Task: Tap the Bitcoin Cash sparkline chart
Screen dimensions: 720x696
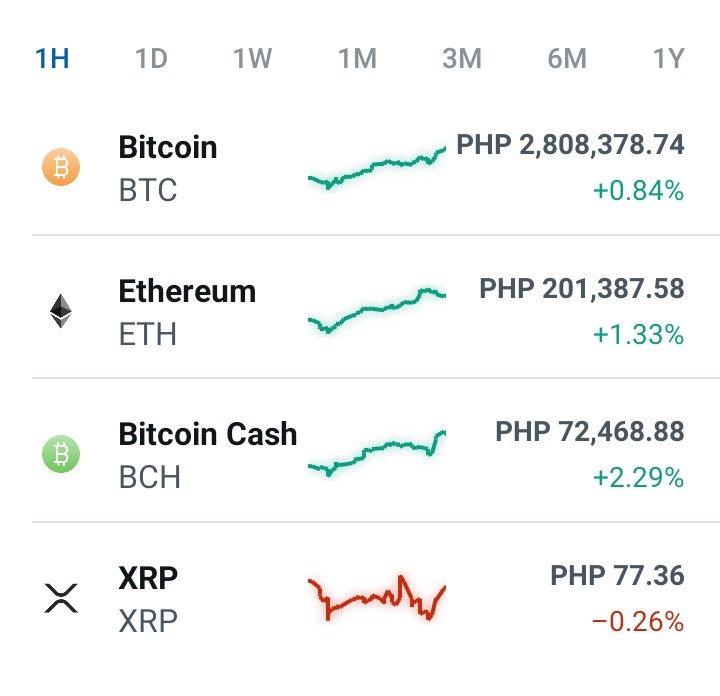Action: [377, 453]
